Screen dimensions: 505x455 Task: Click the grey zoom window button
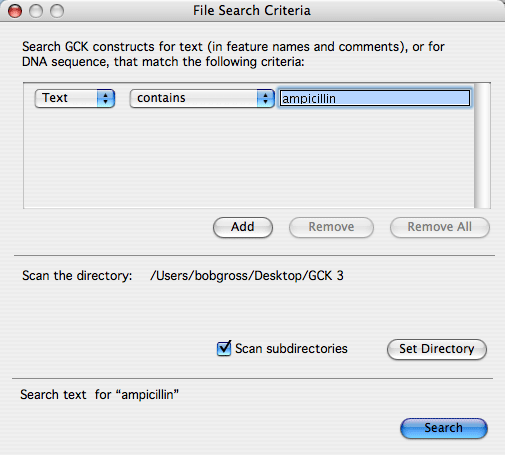(57, 11)
